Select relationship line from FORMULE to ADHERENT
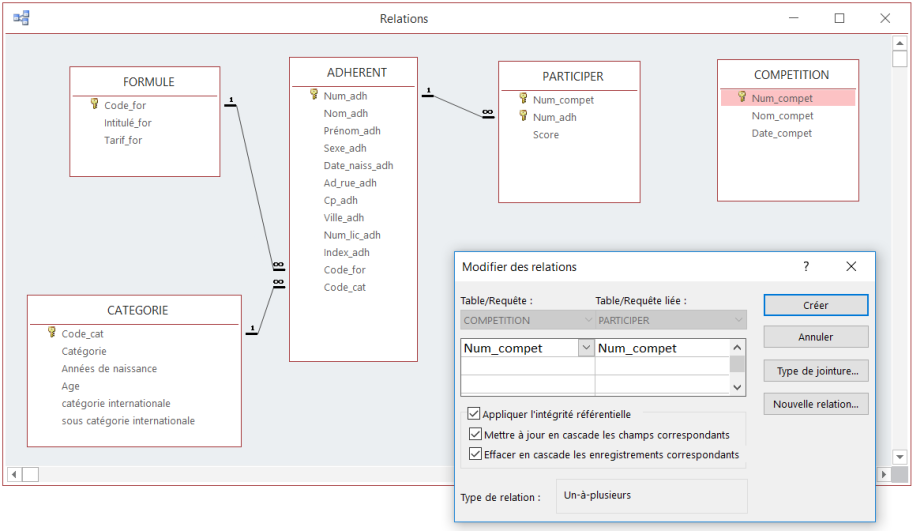Screen dimensions: 924x531 [255, 186]
